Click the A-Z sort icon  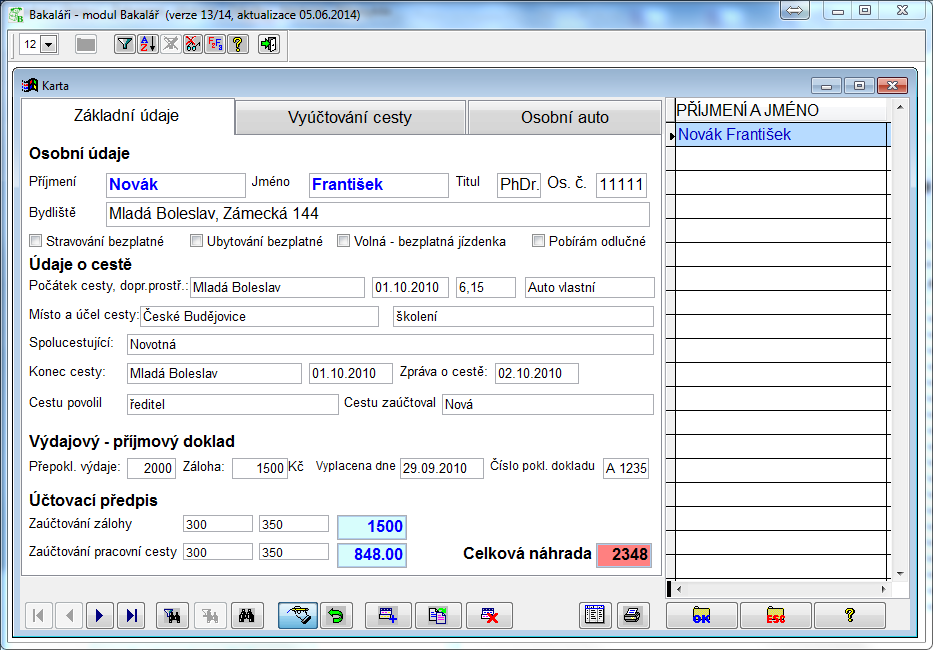click(x=147, y=45)
